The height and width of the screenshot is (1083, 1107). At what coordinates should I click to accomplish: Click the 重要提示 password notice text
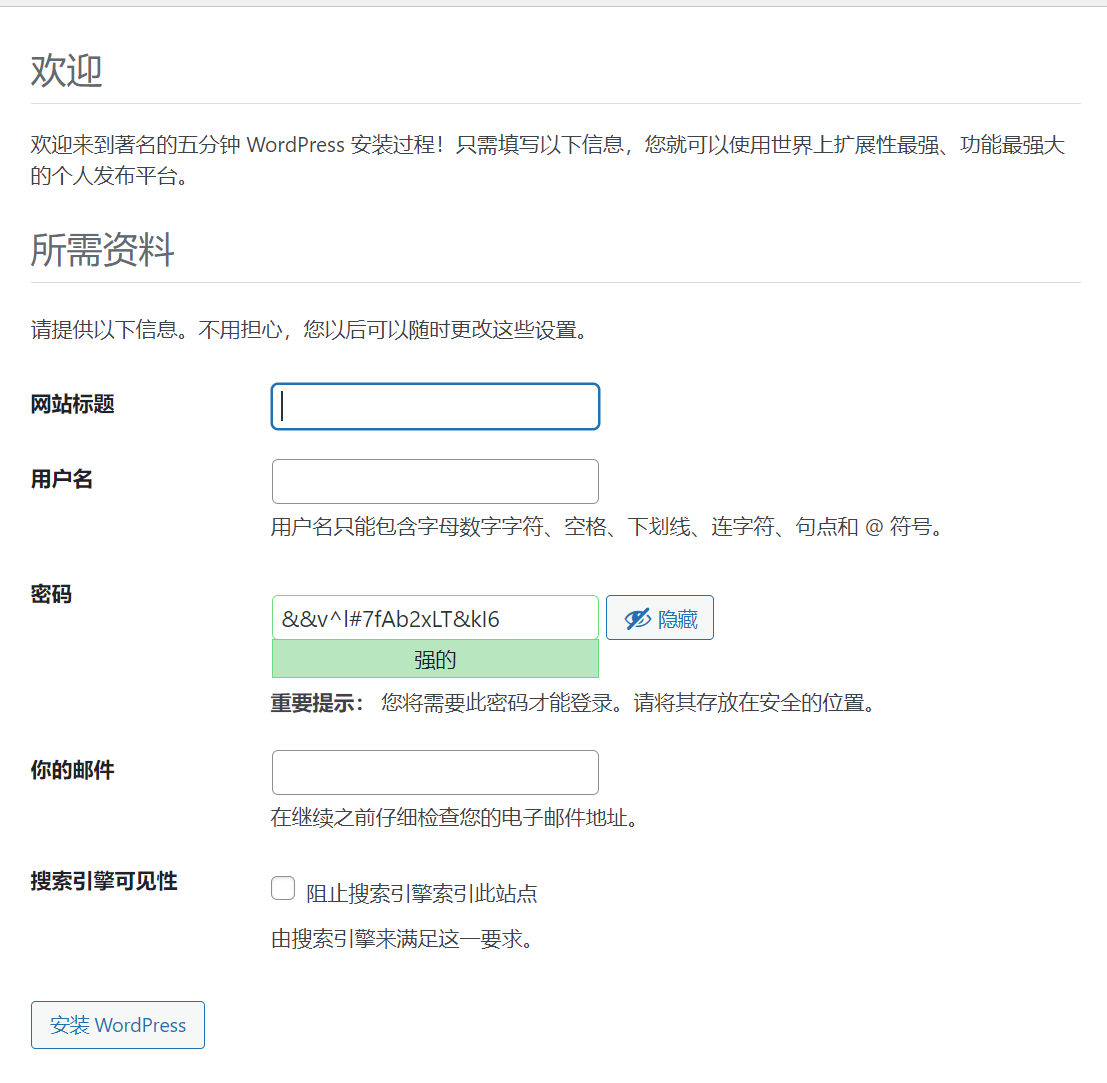click(573, 703)
